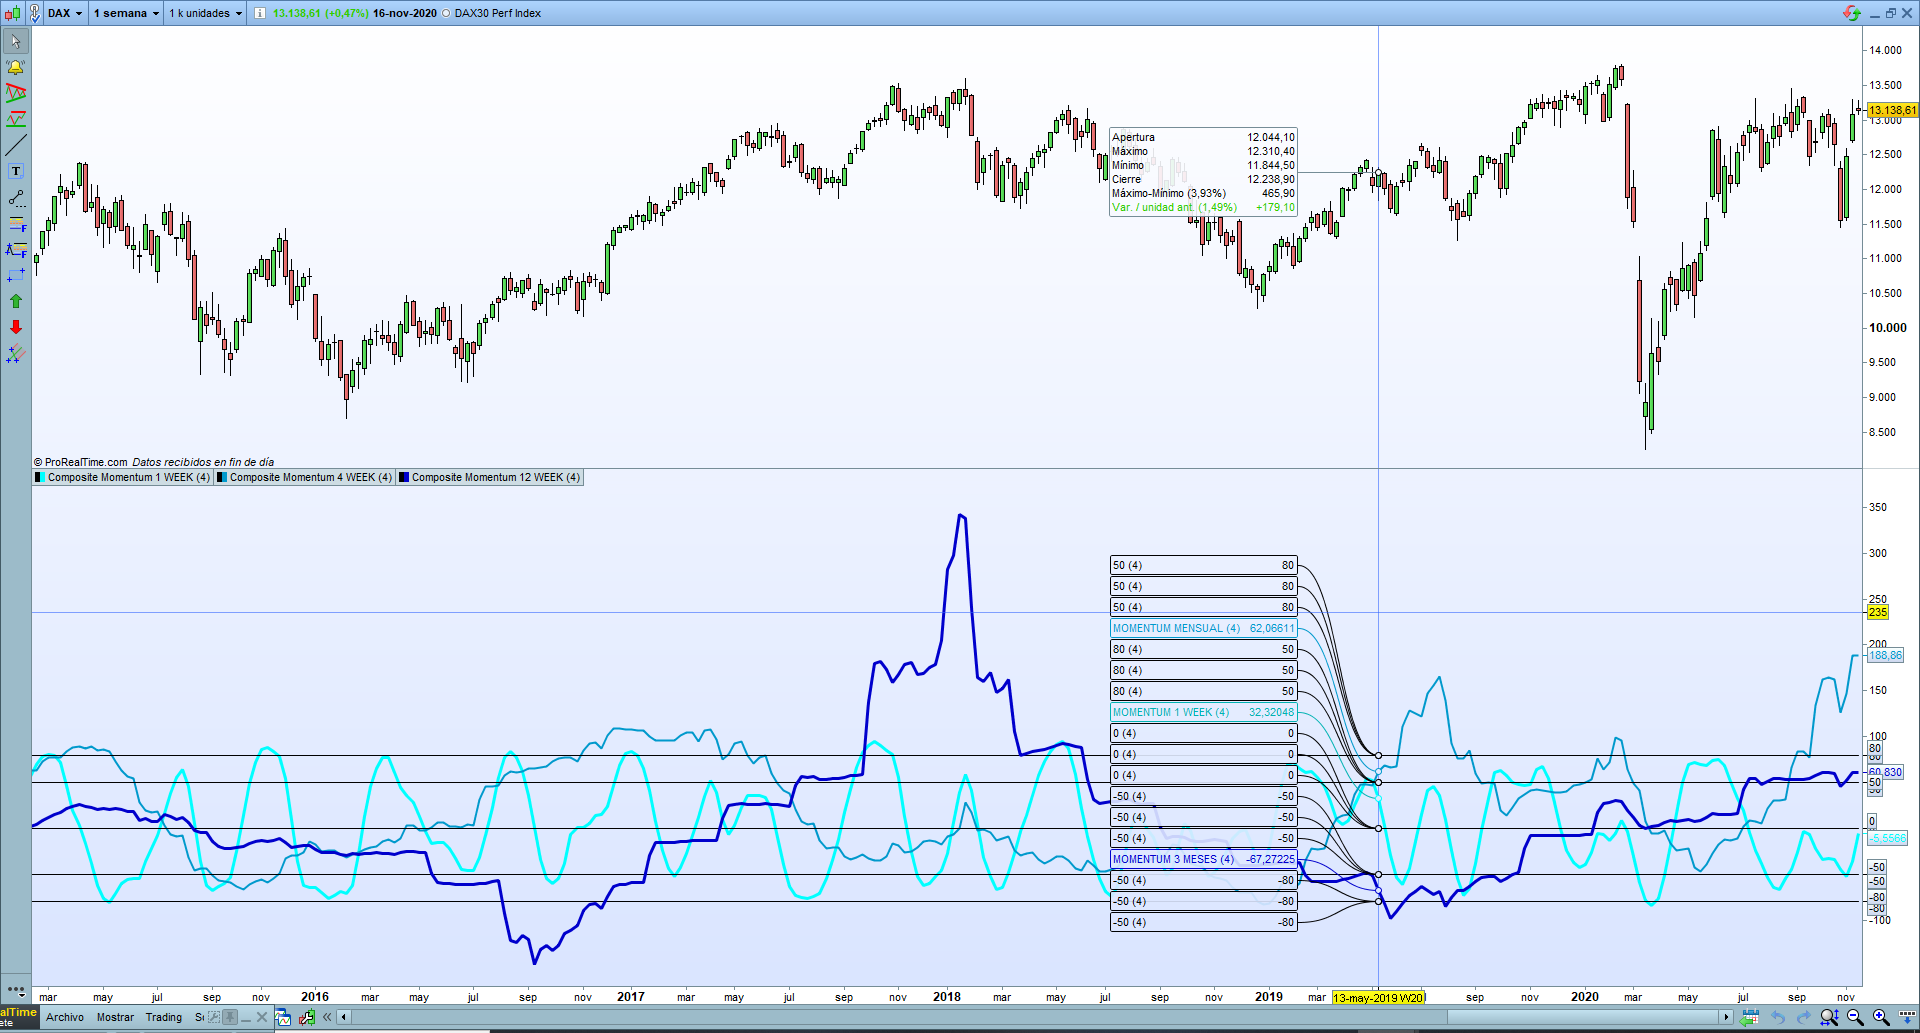Viewport: 1920px width, 1033px height.
Task: Select the parallel channel lines tool
Action: click(16, 353)
